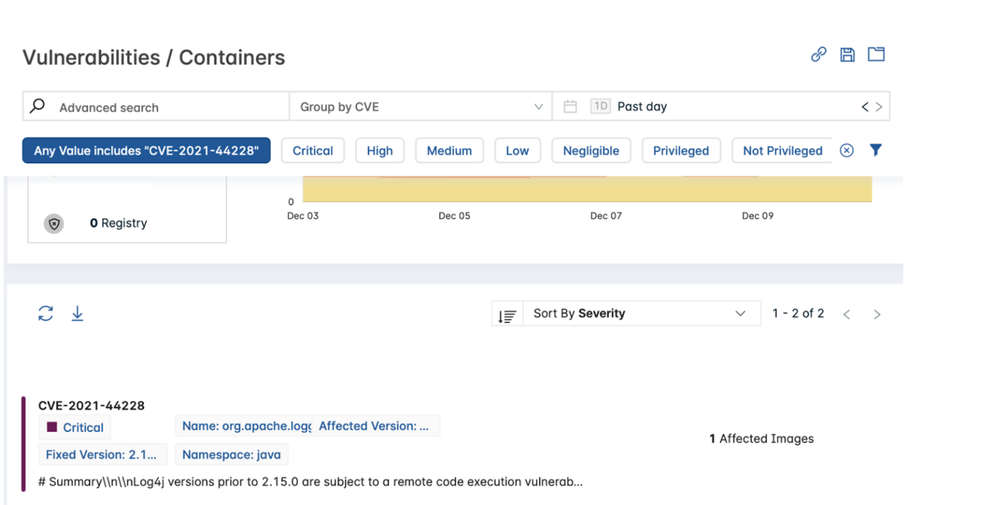
Task: Clear filters with the circled X icon
Action: 847,151
